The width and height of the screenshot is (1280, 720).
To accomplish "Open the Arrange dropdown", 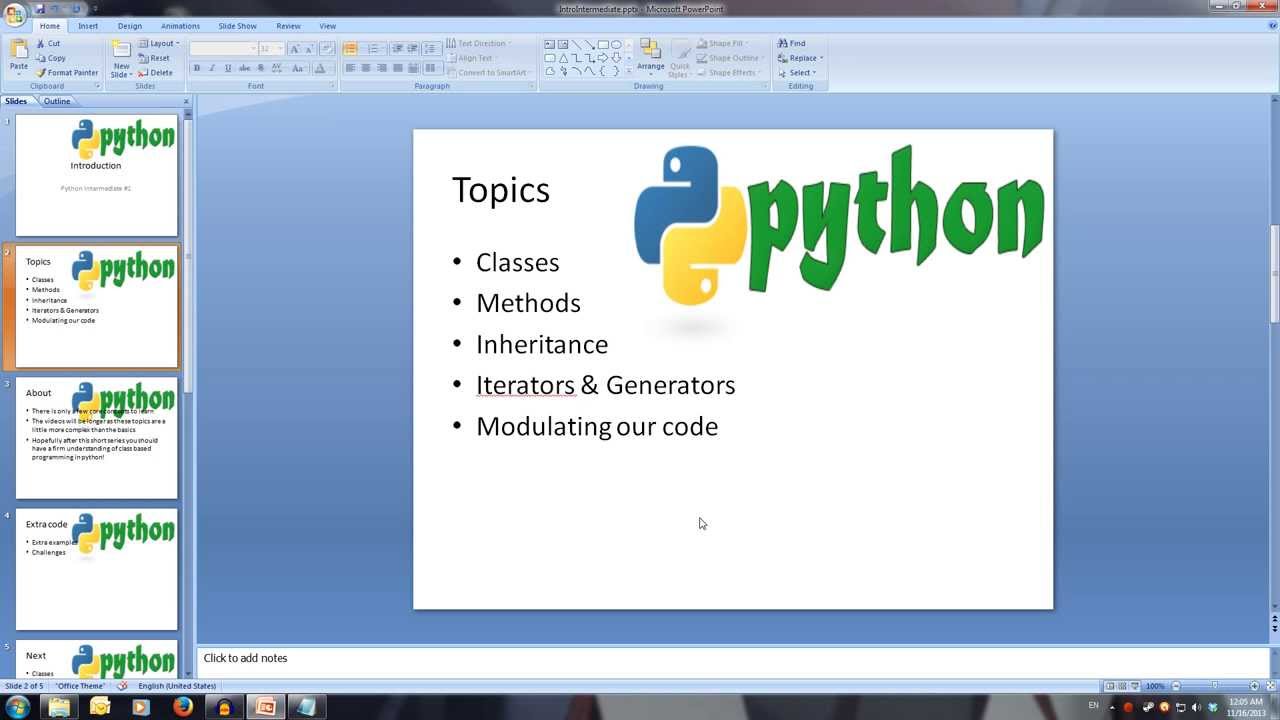I will pyautogui.click(x=650, y=58).
